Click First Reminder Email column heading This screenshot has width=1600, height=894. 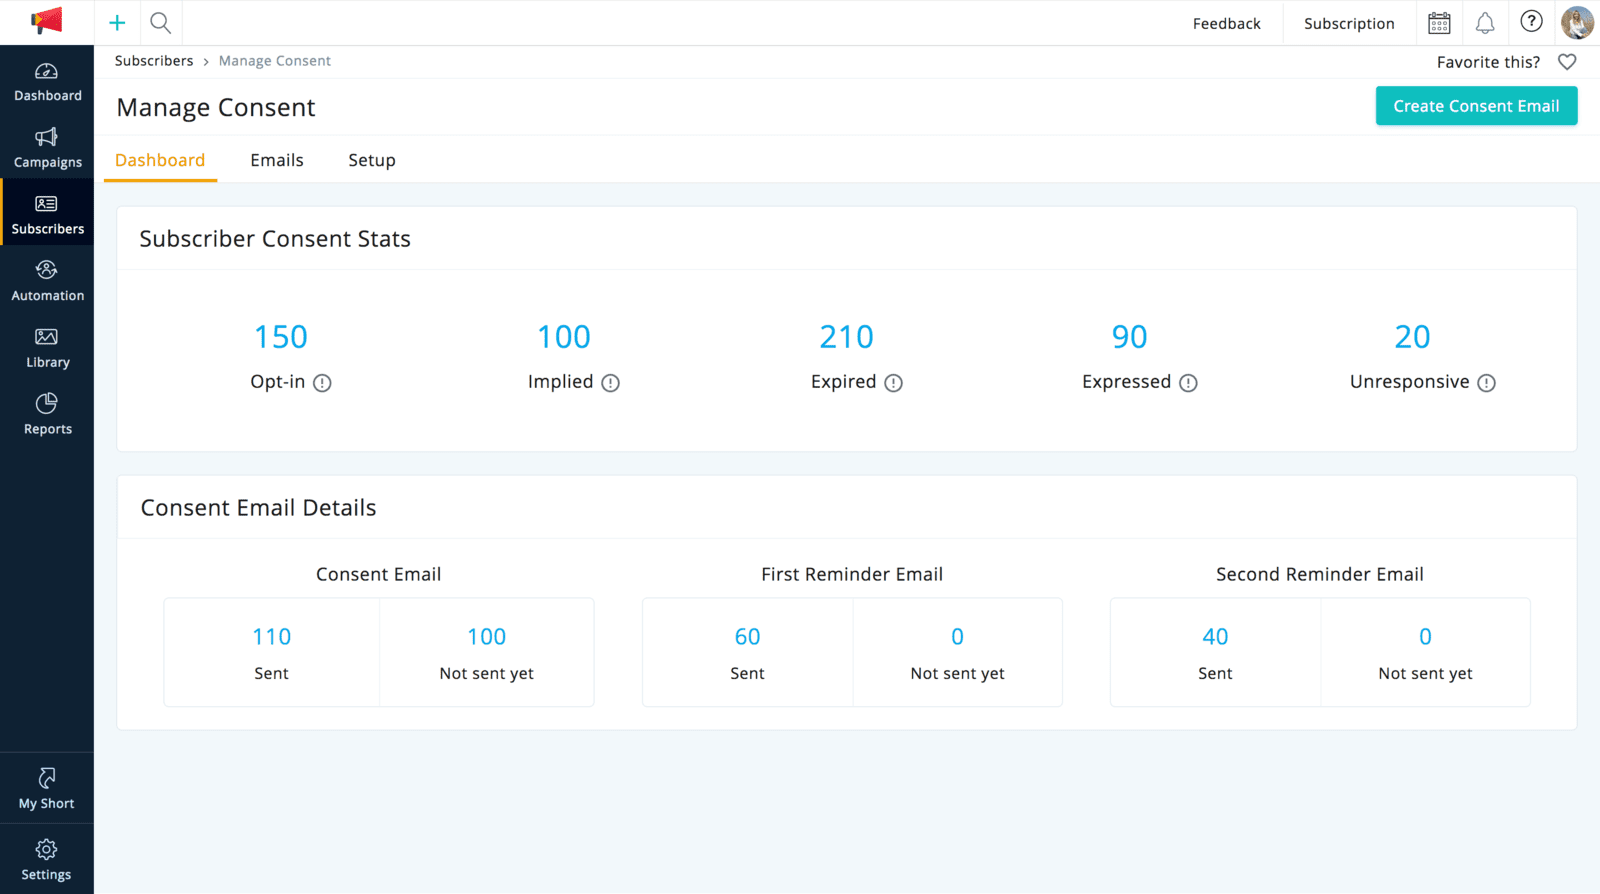click(x=852, y=574)
